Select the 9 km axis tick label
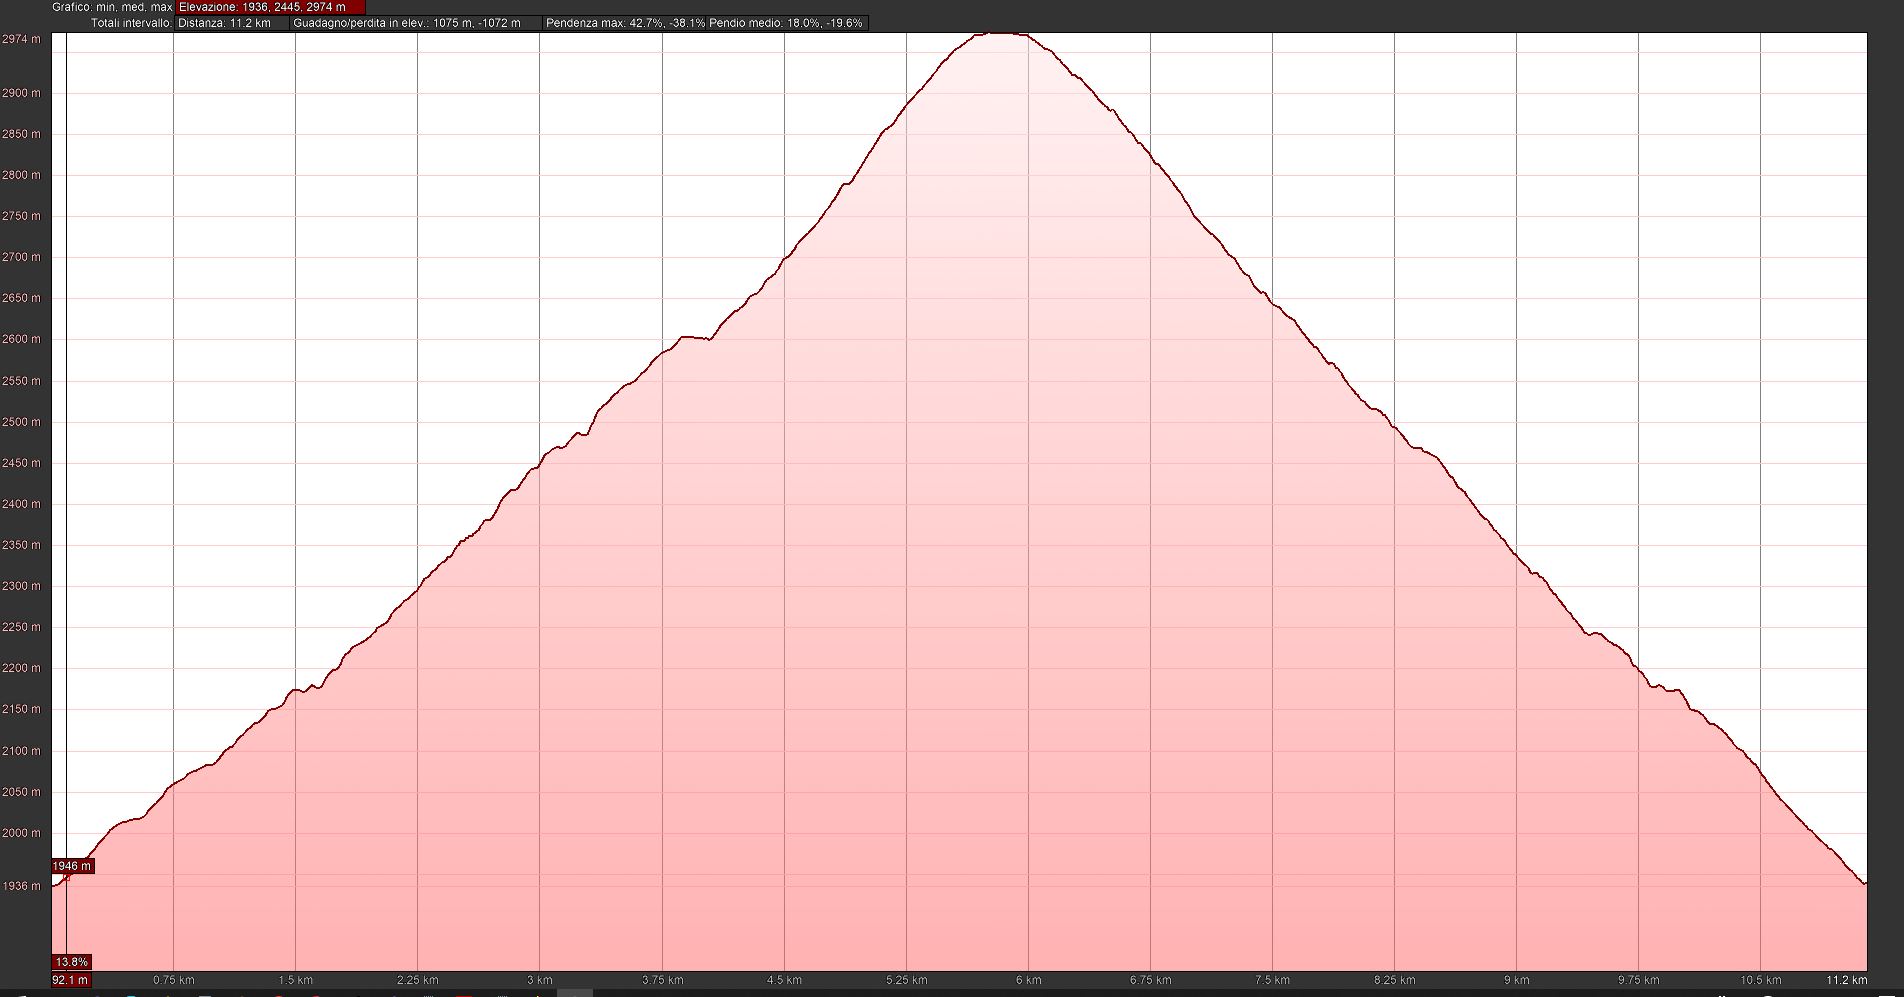 1516,980
